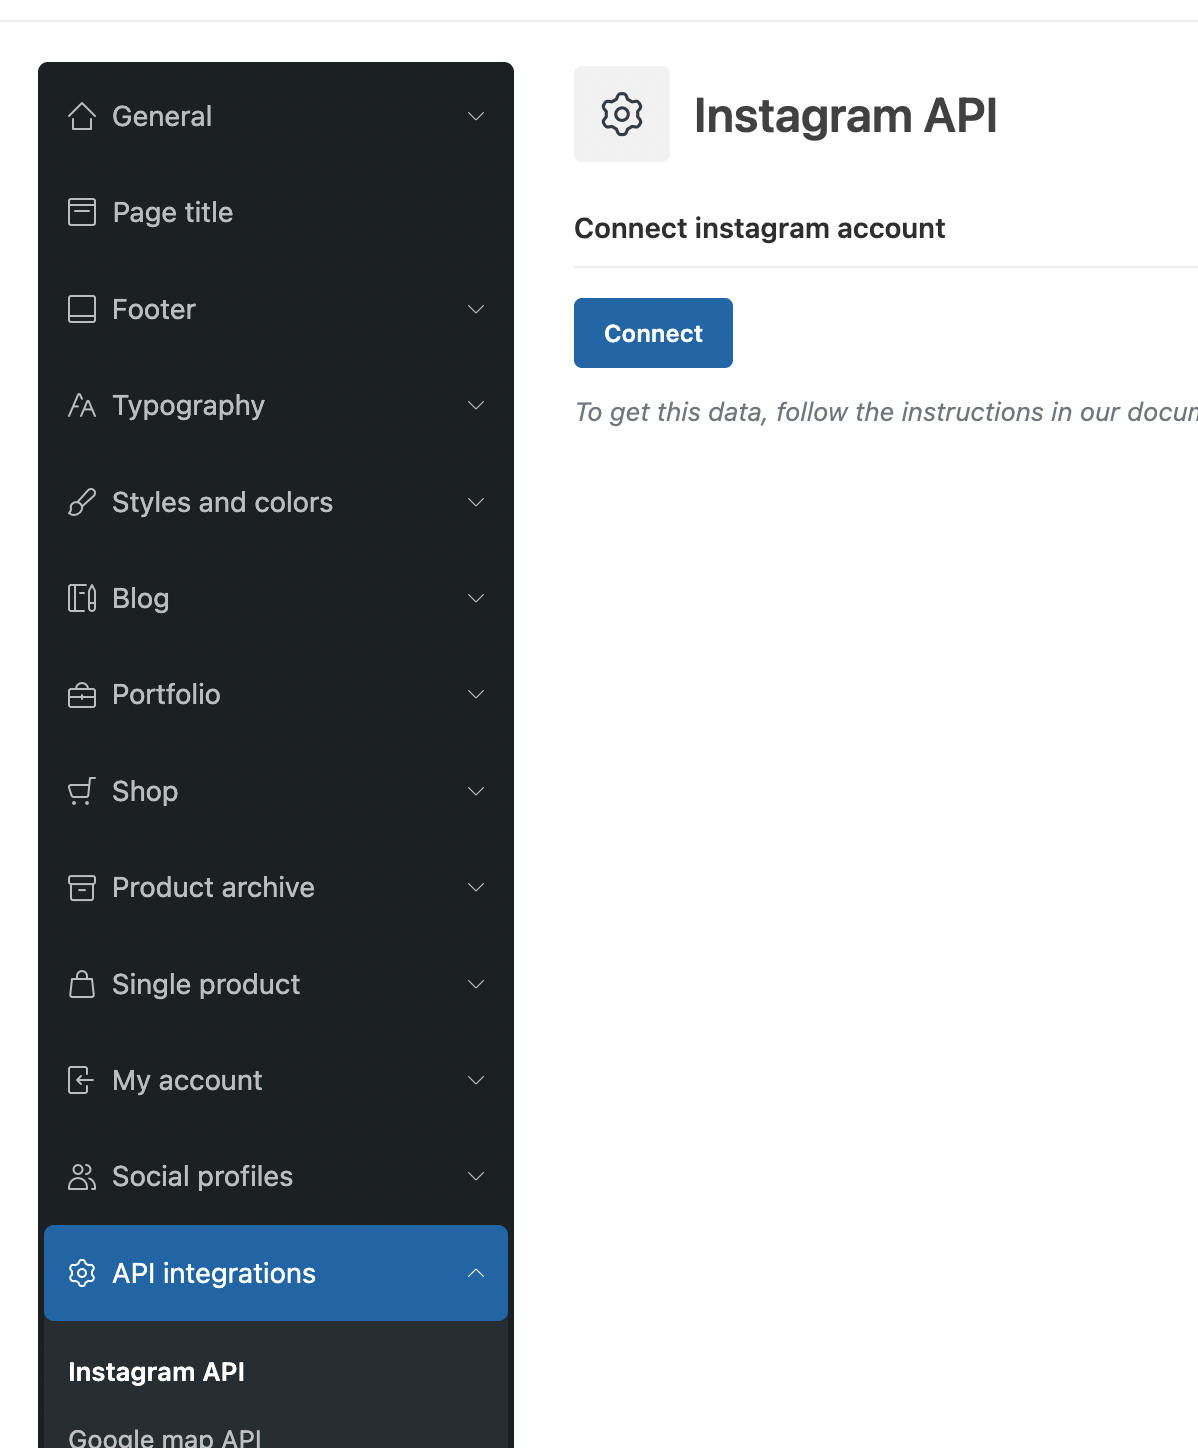Image resolution: width=1198 pixels, height=1448 pixels.
Task: Click the Blog notebook icon
Action: 82,598
